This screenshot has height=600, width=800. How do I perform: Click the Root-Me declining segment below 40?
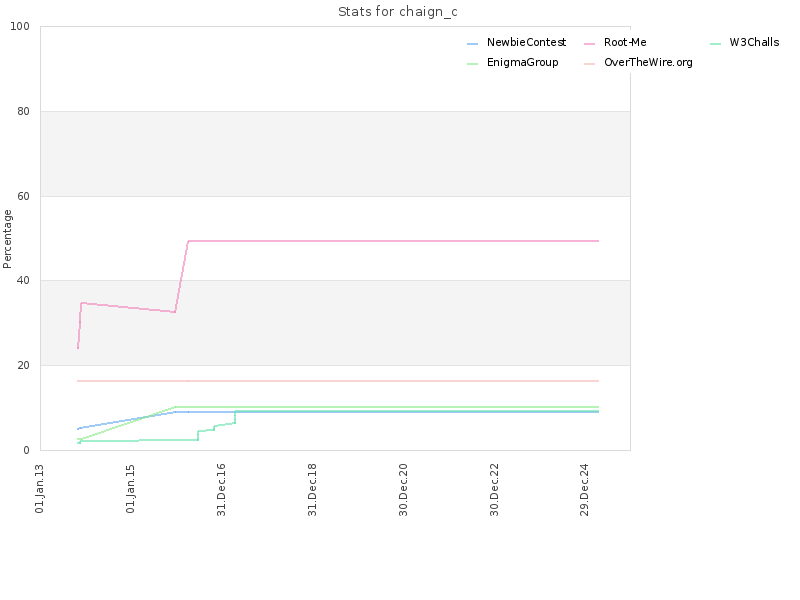coord(129,308)
